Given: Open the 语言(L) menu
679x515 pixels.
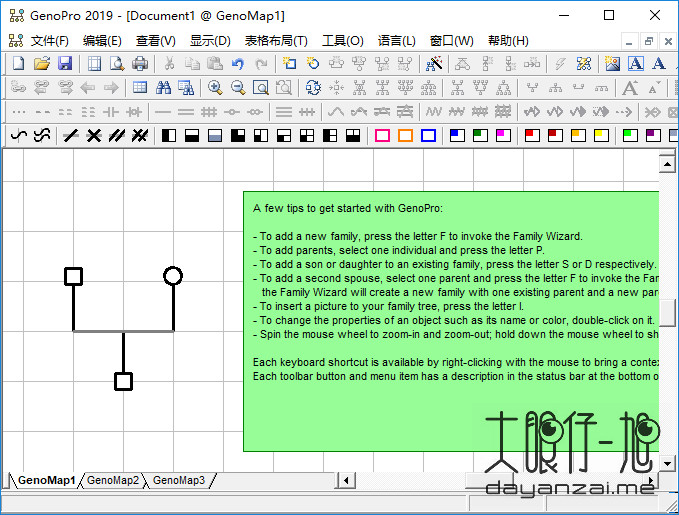Looking at the screenshot, I should (396, 41).
